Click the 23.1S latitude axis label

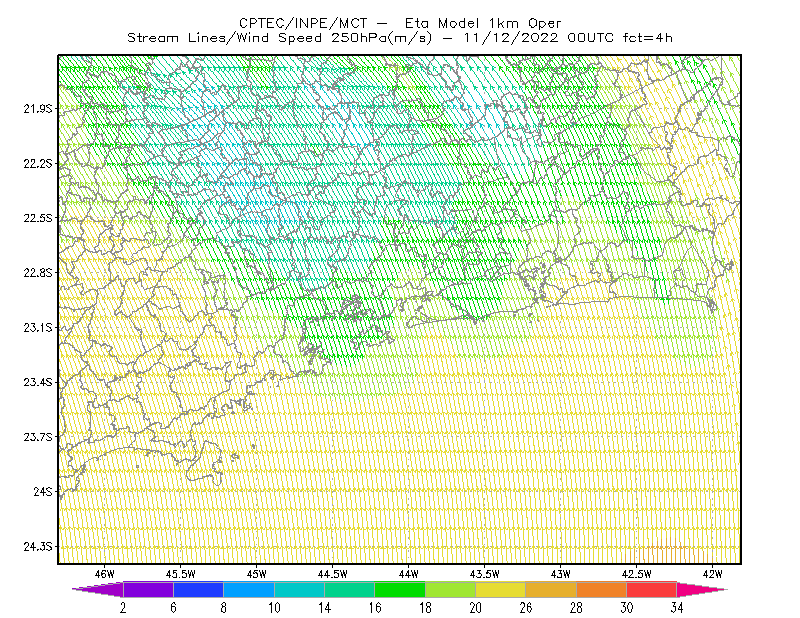coord(38,328)
